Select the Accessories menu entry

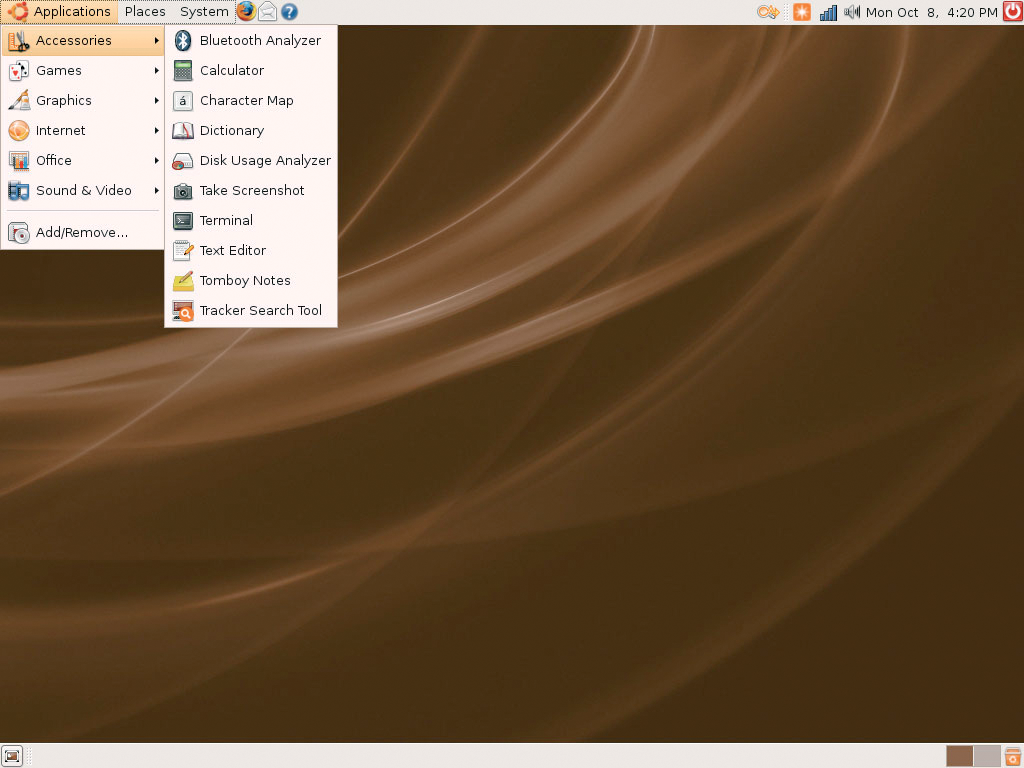click(x=82, y=40)
